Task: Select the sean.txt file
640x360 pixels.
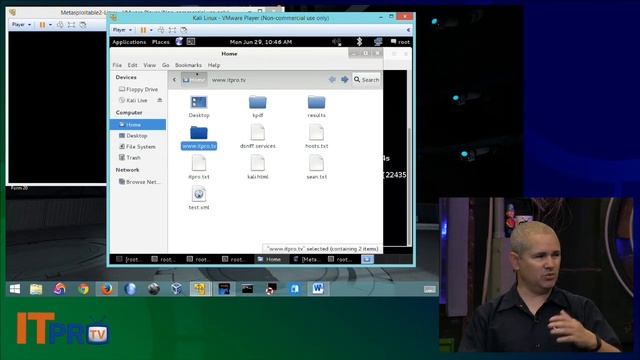Action: coord(316,168)
